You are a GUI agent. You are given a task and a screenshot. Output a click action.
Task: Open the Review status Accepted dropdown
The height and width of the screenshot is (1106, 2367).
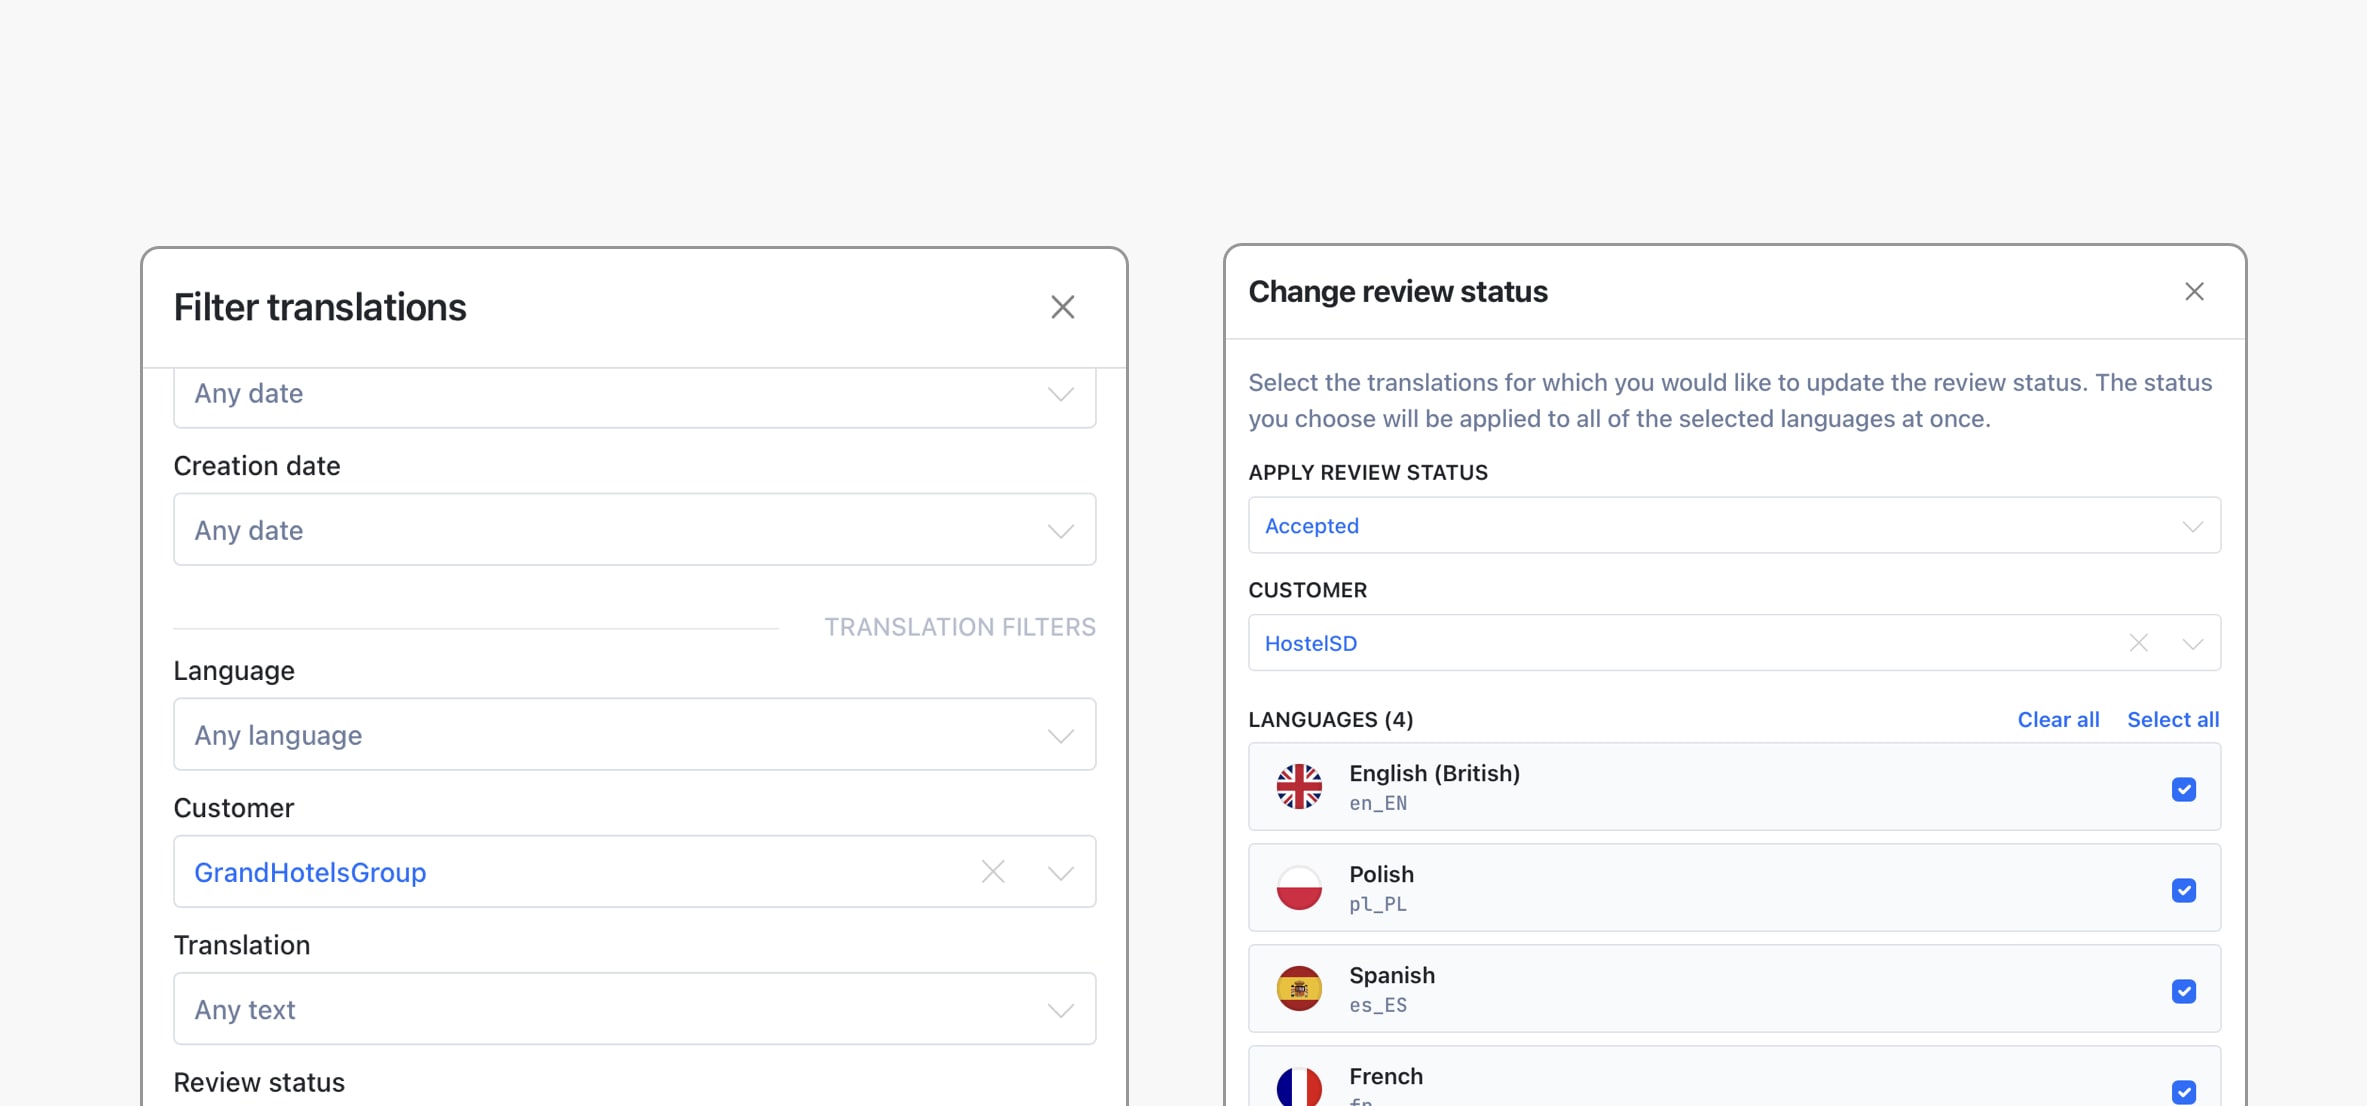tap(1733, 525)
